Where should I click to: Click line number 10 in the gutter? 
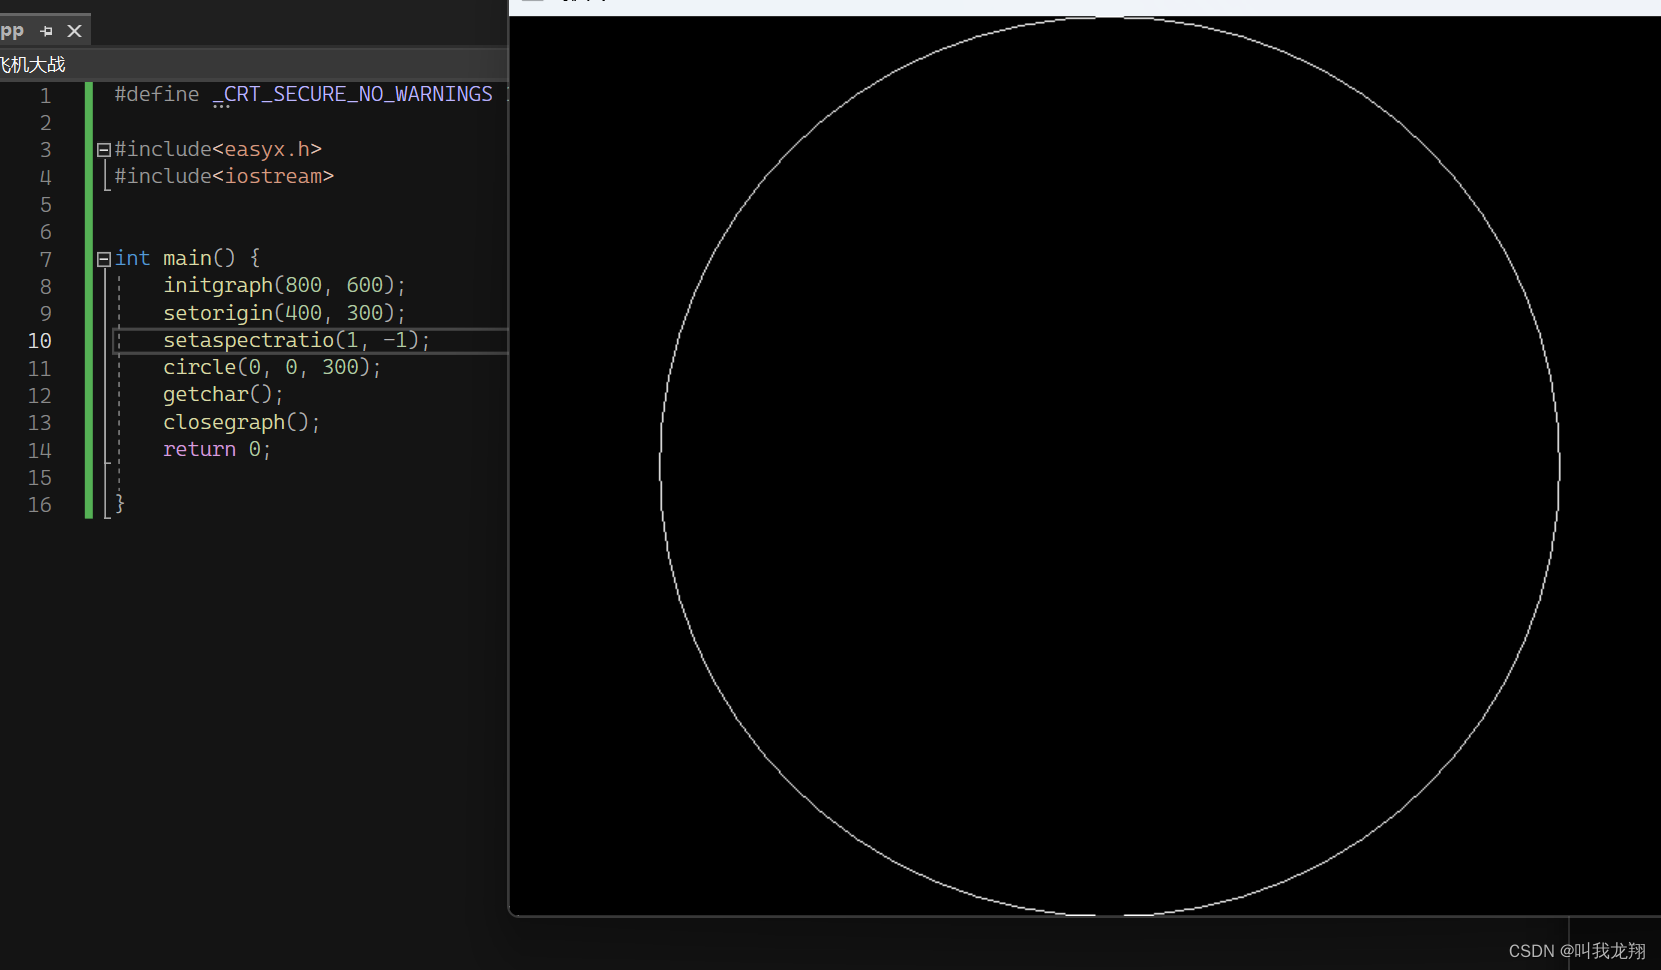[x=40, y=341]
